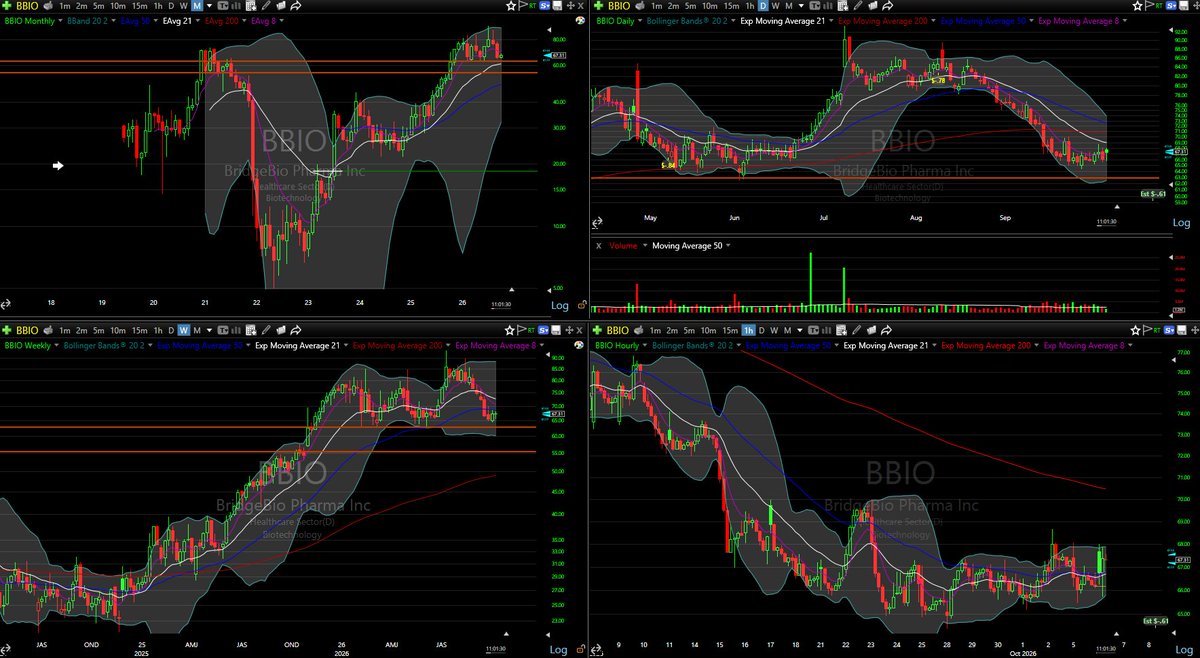Select the D timeframe on Weekly chart
1200x658 pixels.
(x=170, y=330)
